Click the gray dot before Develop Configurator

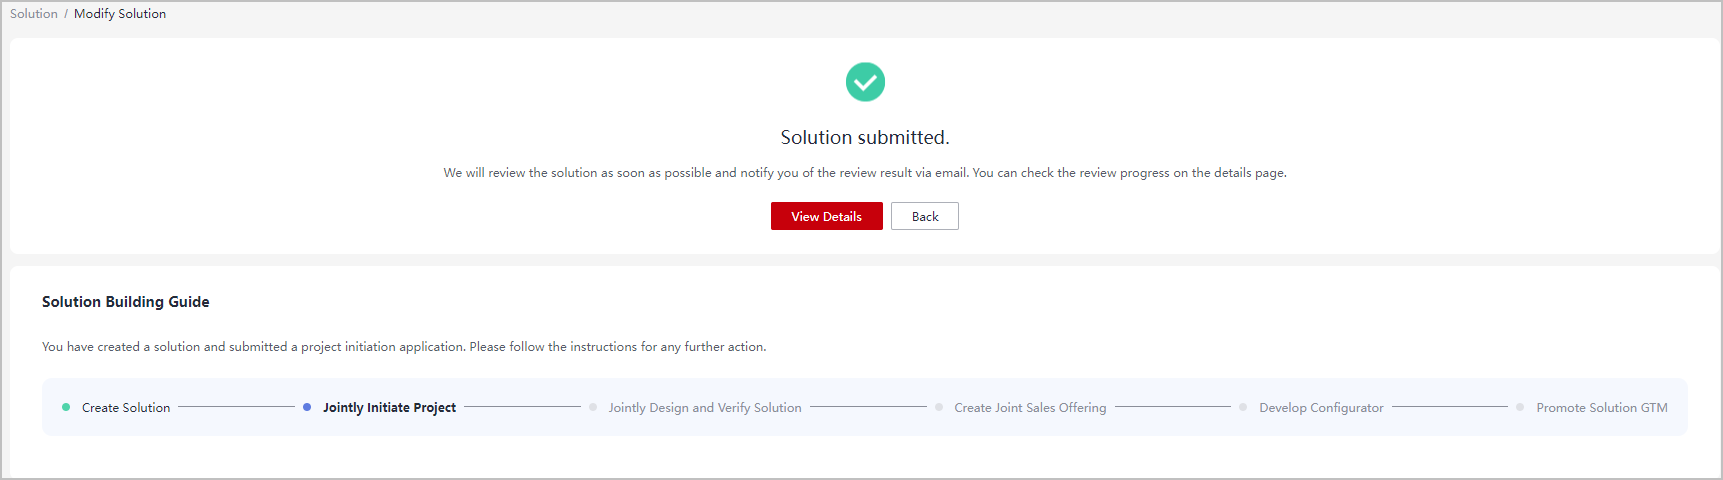tap(1243, 407)
